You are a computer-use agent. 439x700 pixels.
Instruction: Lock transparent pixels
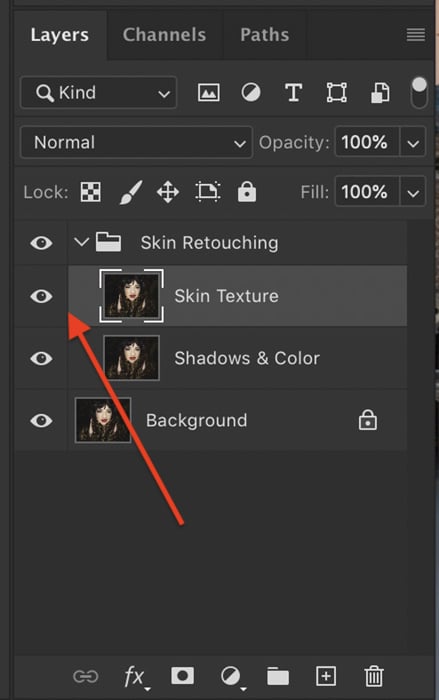coord(91,192)
